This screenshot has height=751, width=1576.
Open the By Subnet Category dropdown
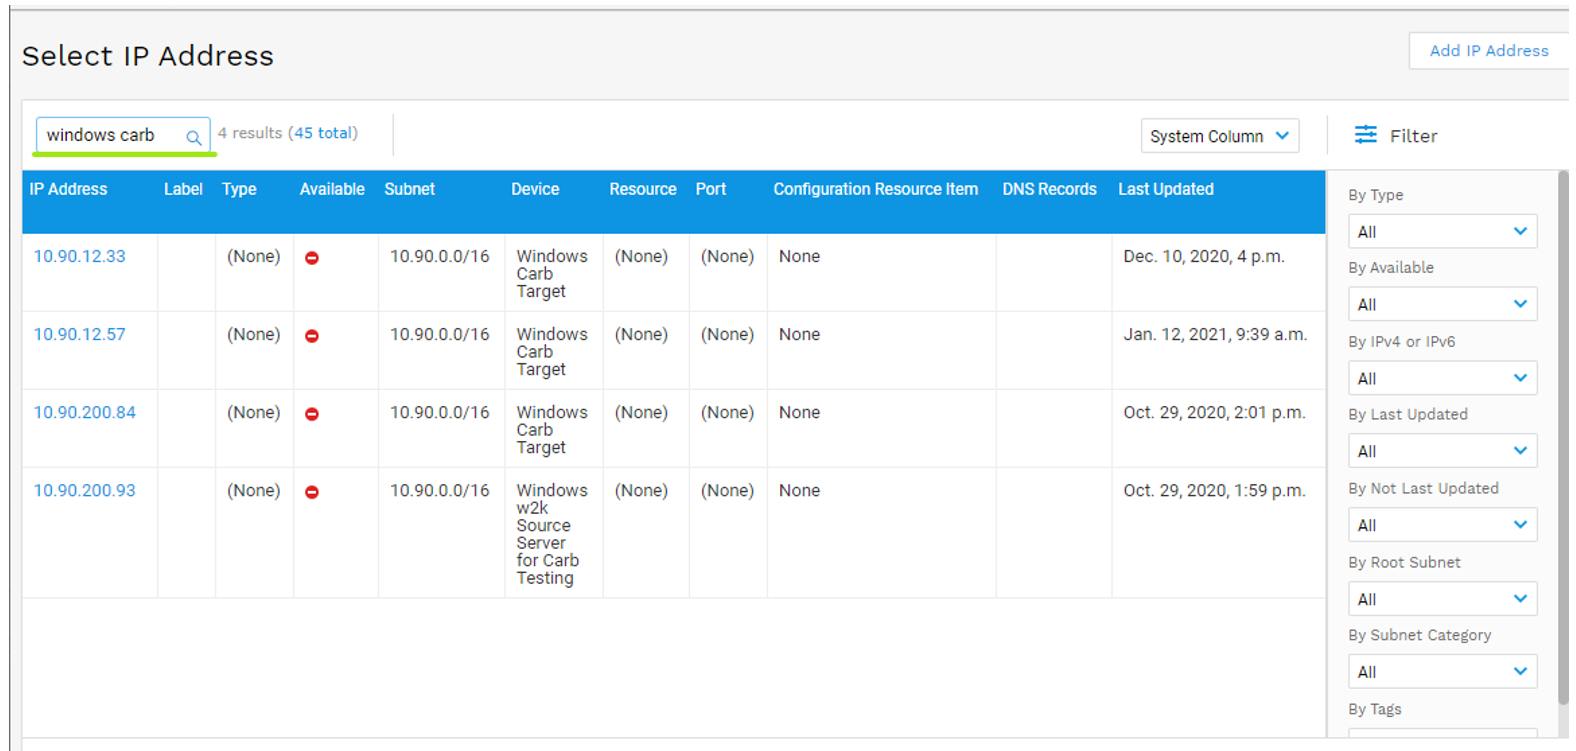(x=1441, y=673)
